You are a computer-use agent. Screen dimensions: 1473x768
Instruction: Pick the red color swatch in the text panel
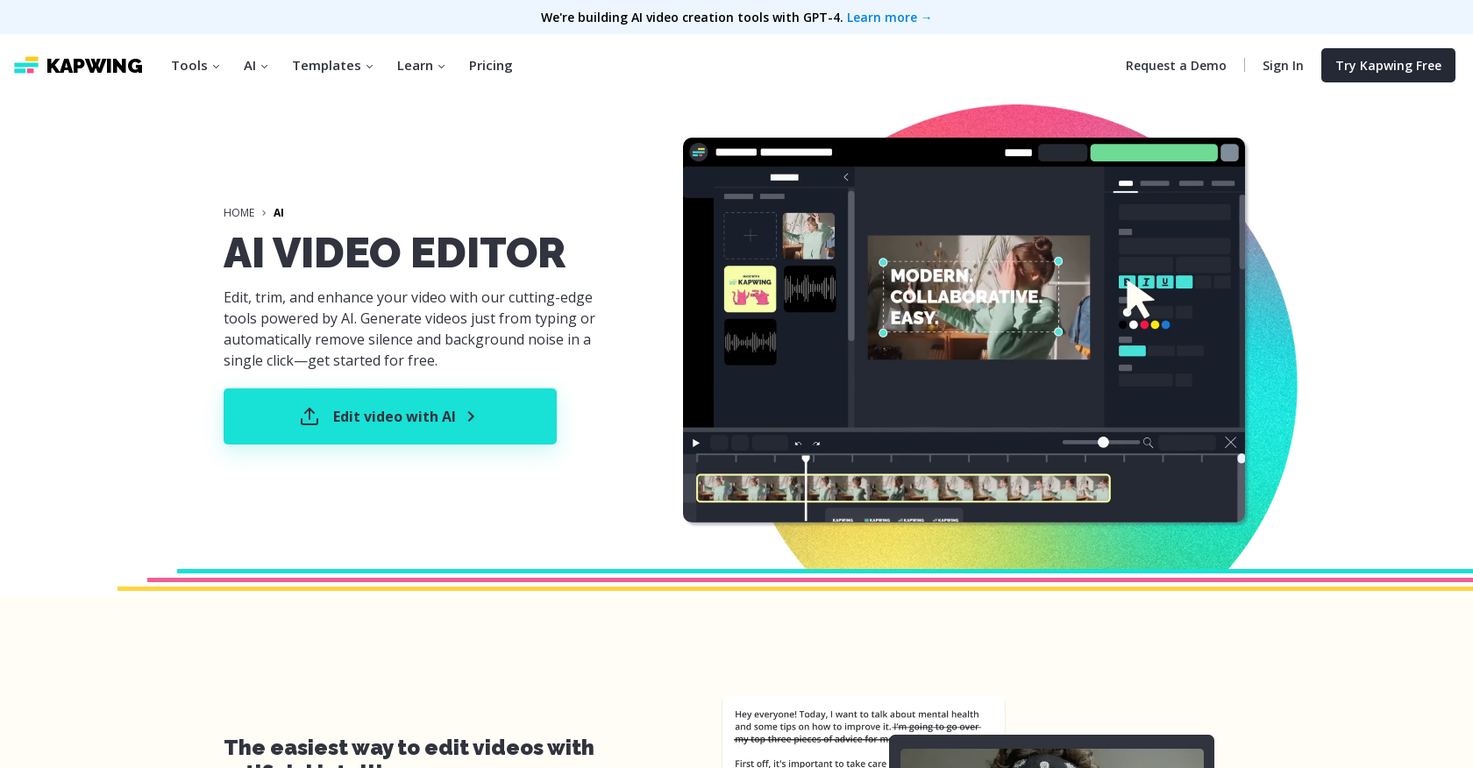click(x=1144, y=325)
